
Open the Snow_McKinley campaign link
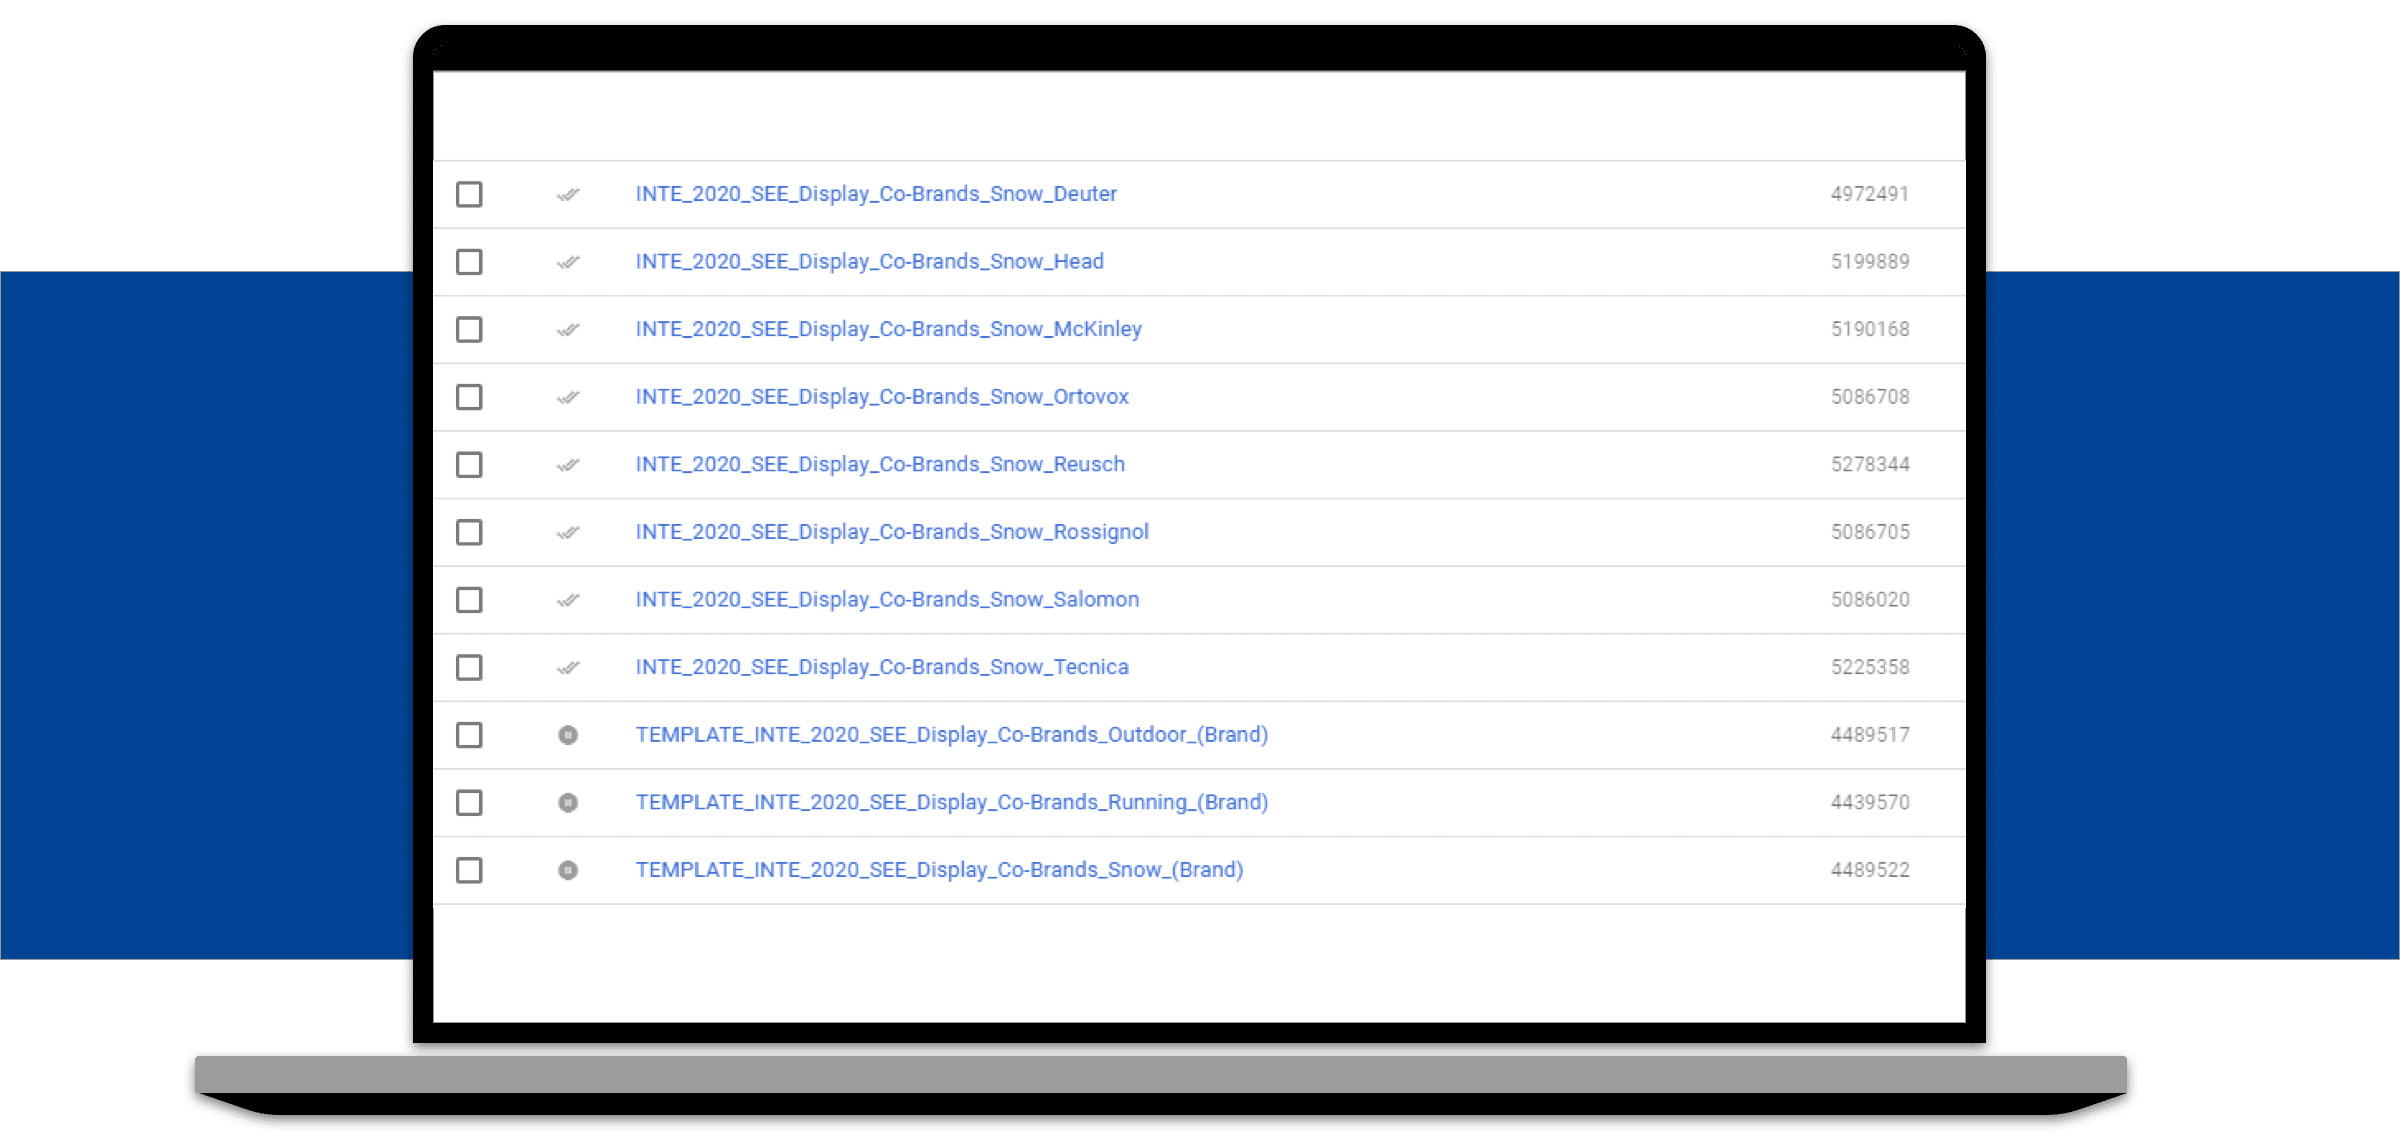point(888,329)
